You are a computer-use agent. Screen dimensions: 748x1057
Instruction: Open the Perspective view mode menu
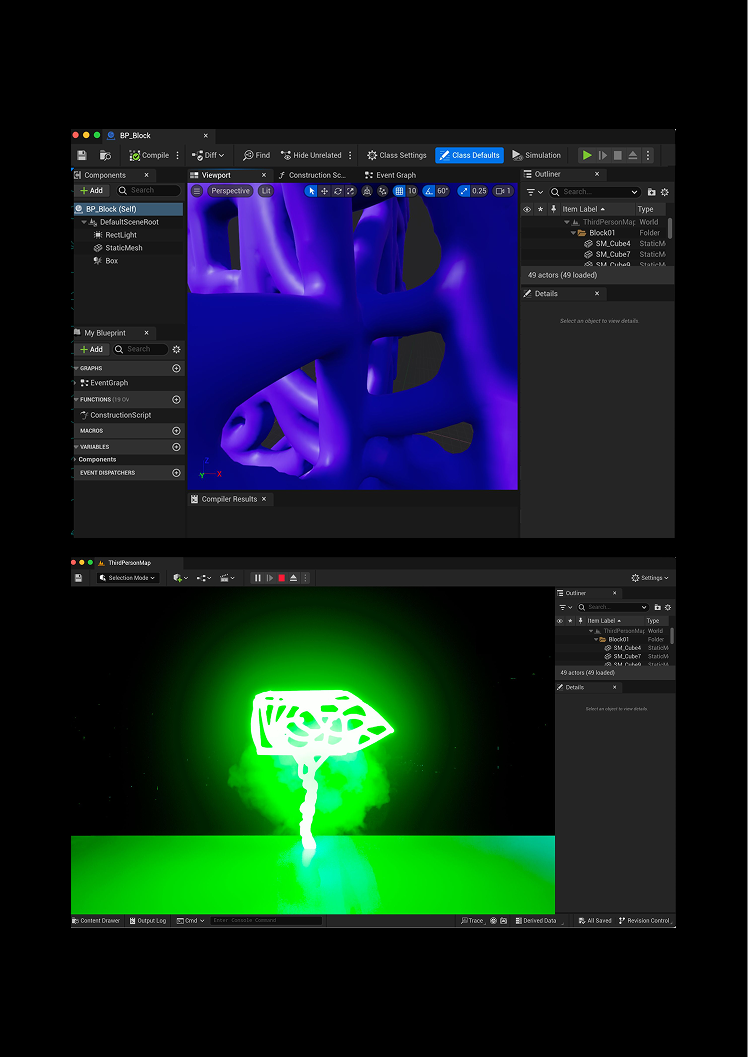(230, 191)
